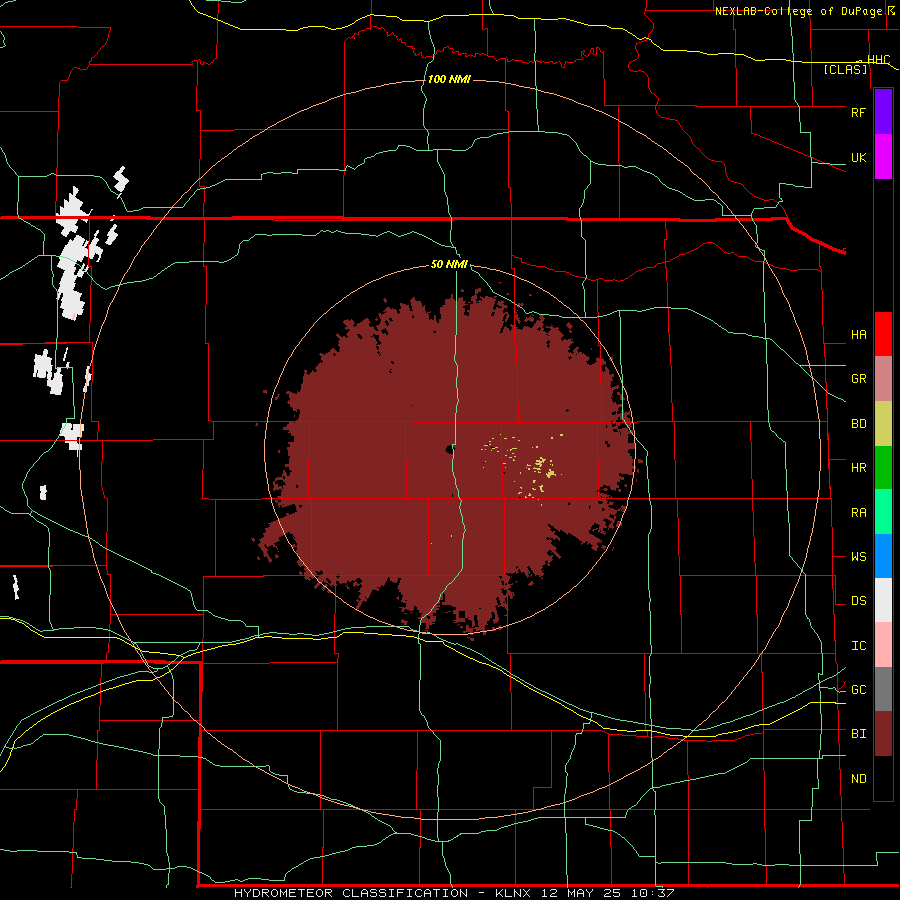Screen dimensions: 900x900
Task: Click the "RF" legend label
Action: click(x=858, y=112)
